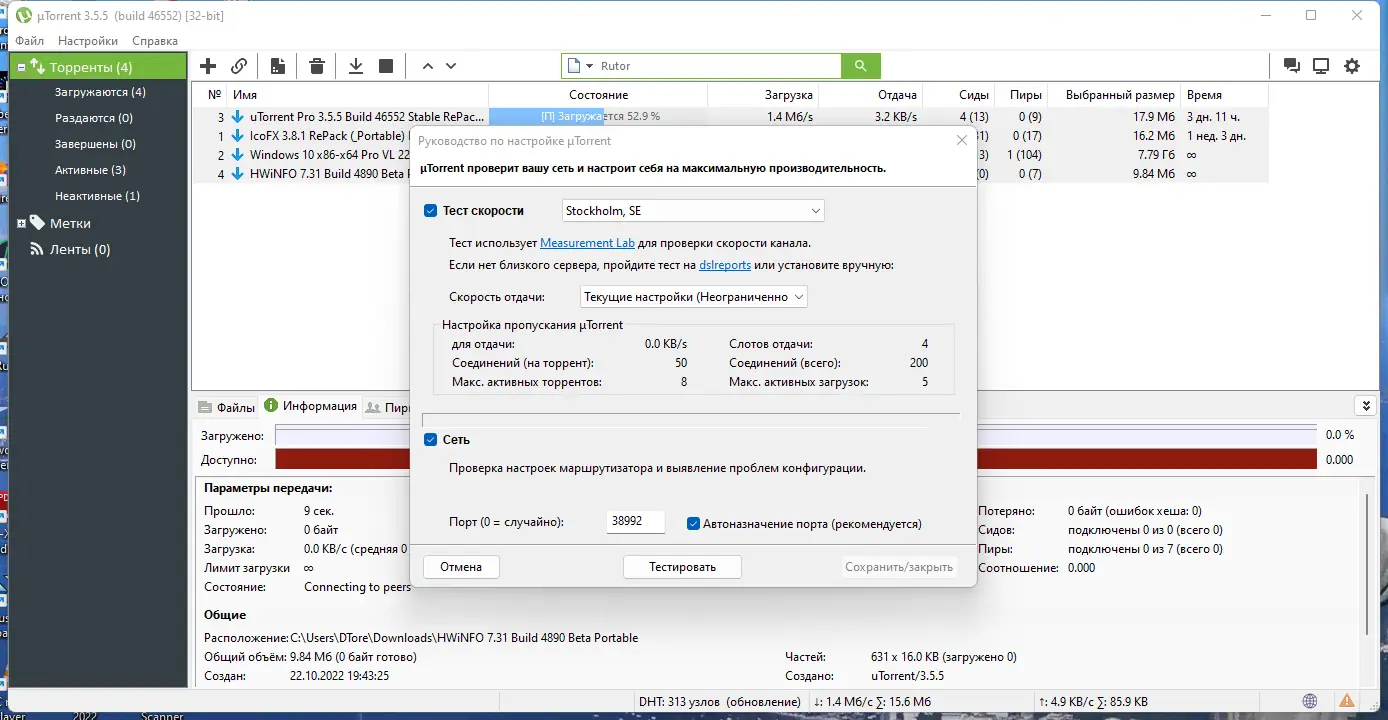The image size is (1388, 720).
Task: Click the uTorrent Pro row progress bar
Action: point(598,116)
